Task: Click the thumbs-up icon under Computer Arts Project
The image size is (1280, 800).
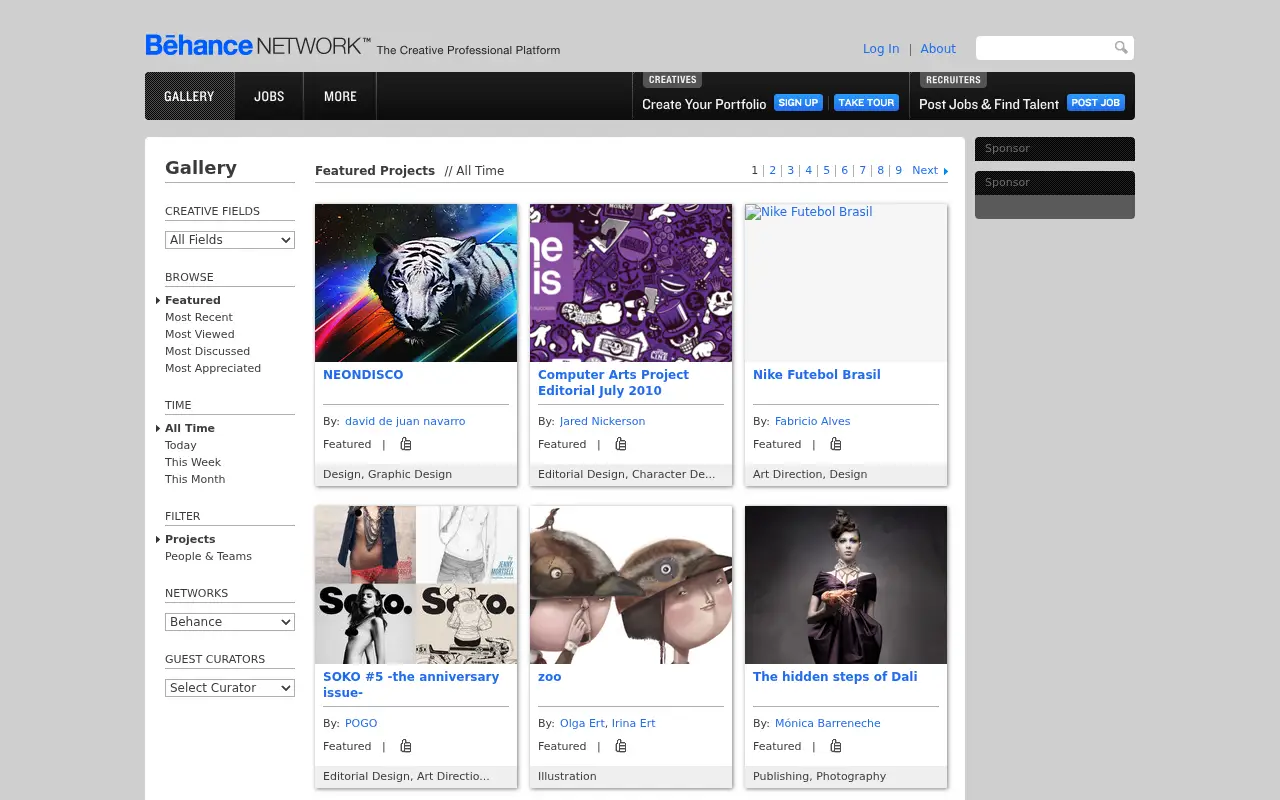Action: 621,444
